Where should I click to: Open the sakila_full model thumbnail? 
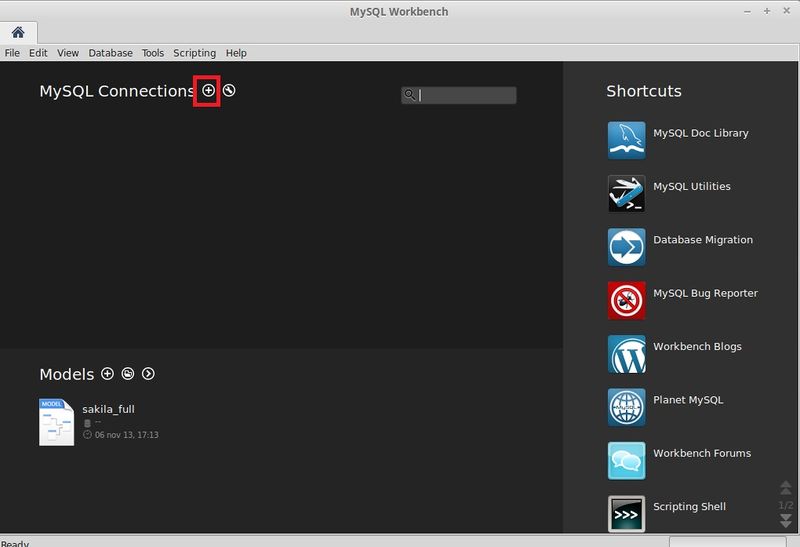(56, 422)
